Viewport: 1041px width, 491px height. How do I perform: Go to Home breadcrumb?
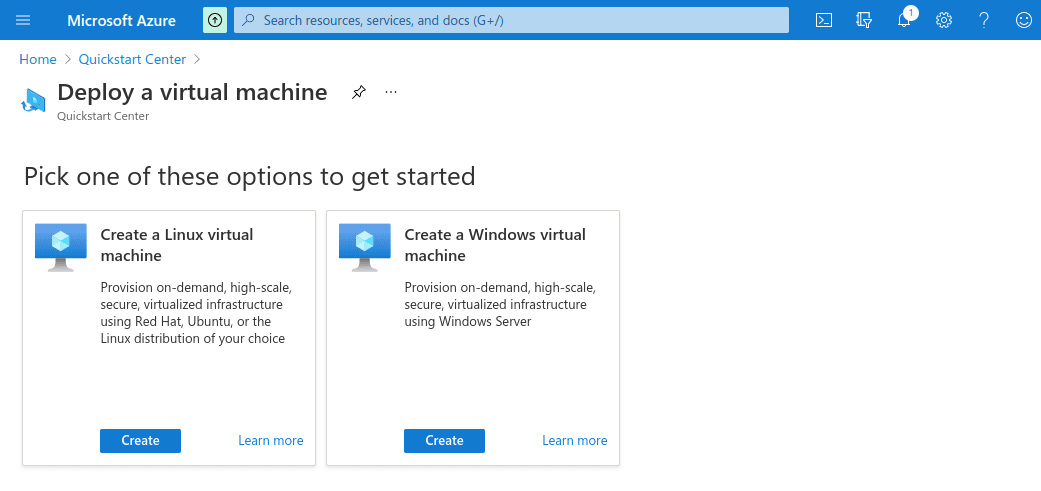point(38,59)
